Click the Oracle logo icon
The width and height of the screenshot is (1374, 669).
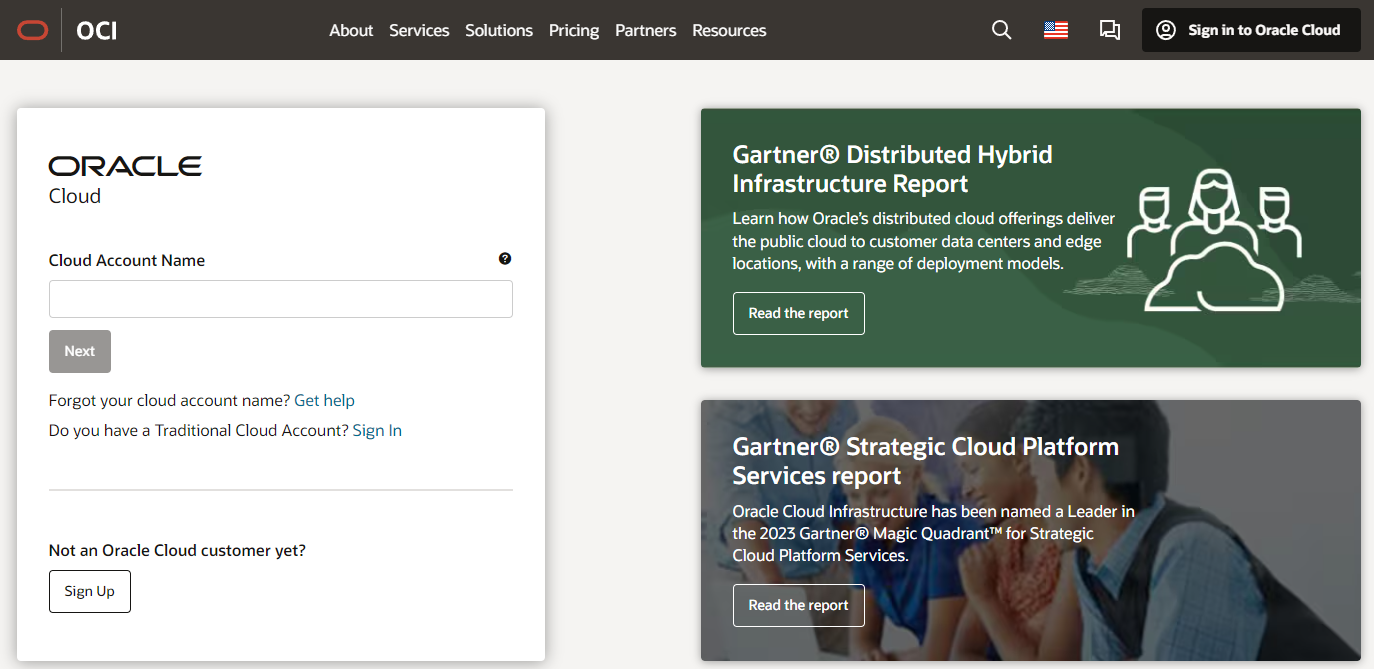point(32,30)
